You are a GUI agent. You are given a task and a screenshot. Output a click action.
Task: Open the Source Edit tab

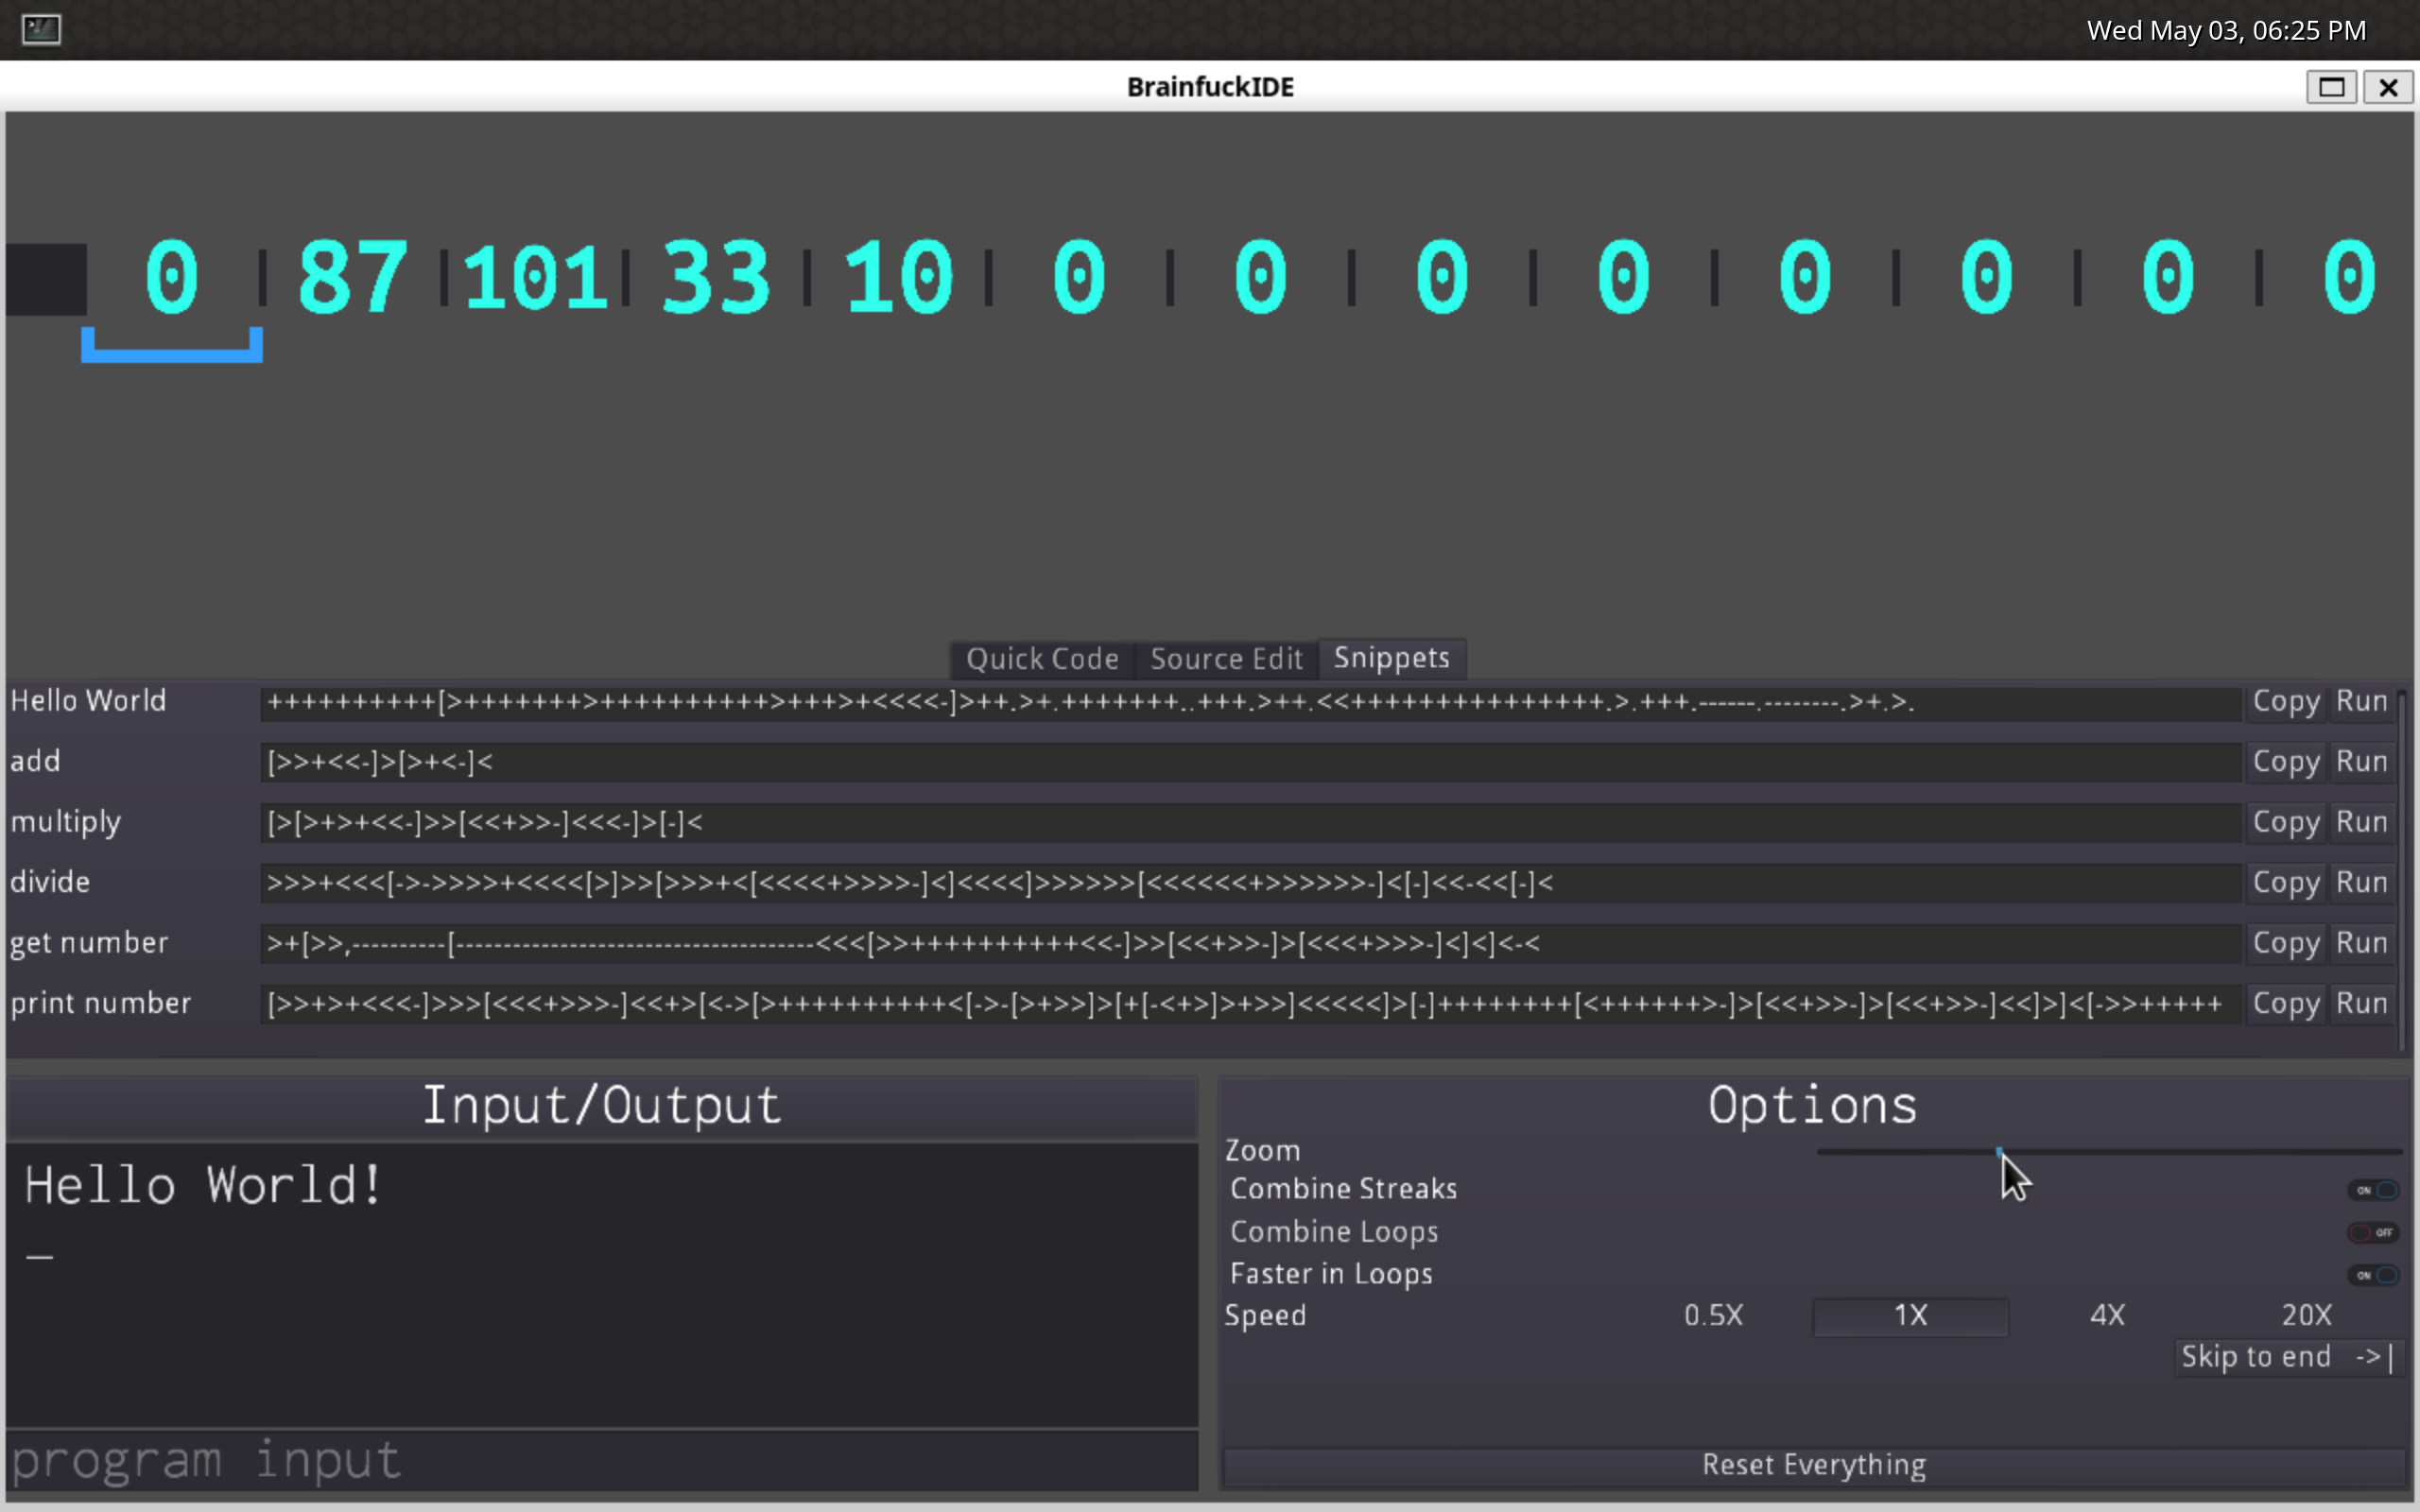click(1226, 659)
